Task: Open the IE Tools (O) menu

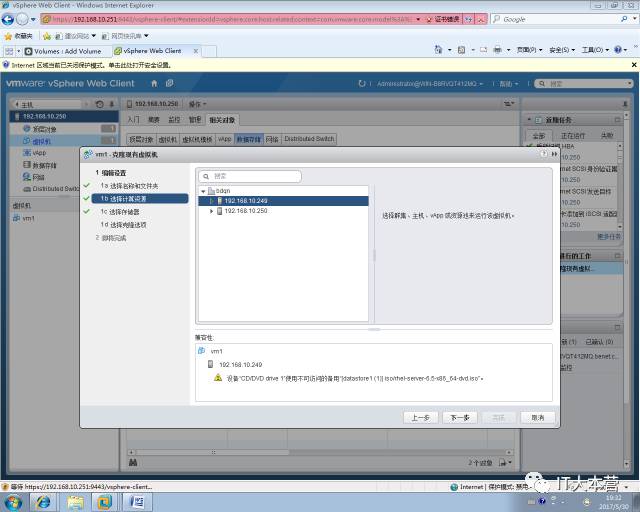Action: [x=595, y=50]
